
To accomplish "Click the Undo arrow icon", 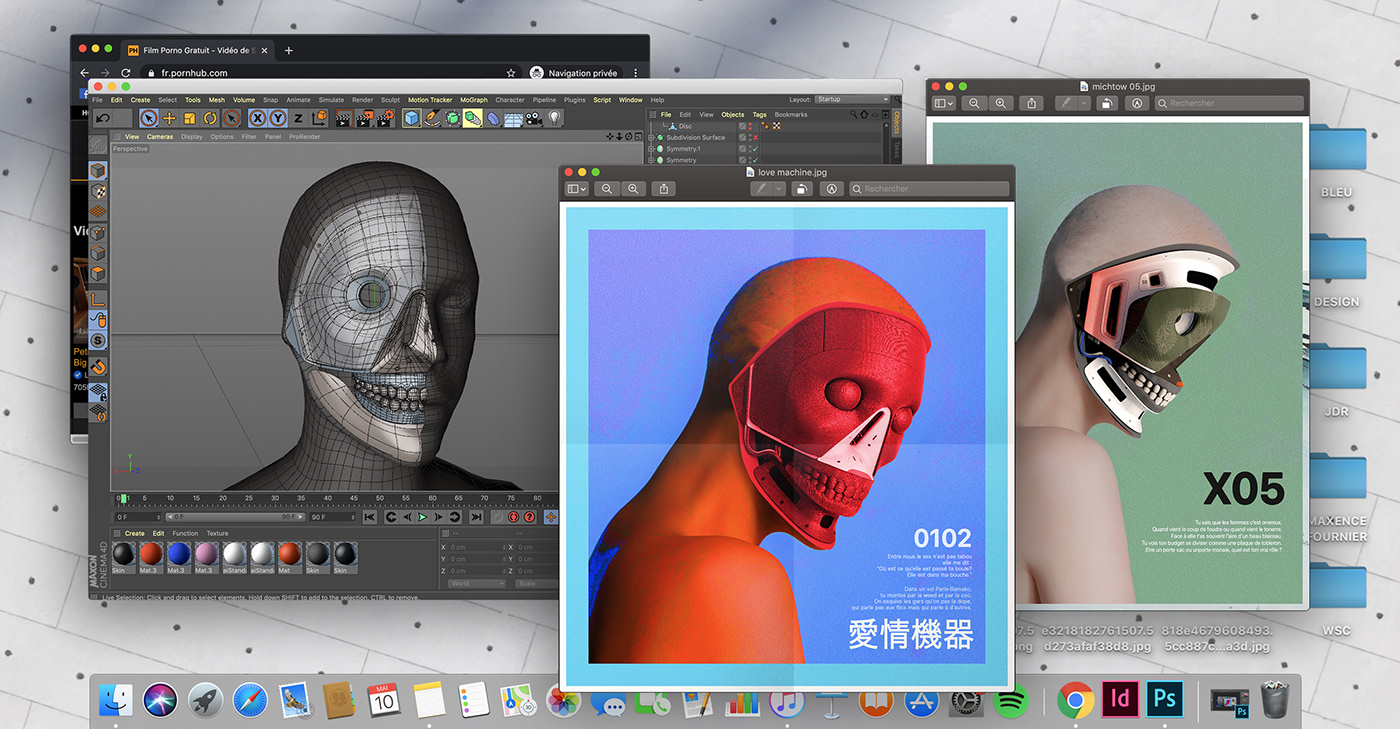I will (x=102, y=118).
